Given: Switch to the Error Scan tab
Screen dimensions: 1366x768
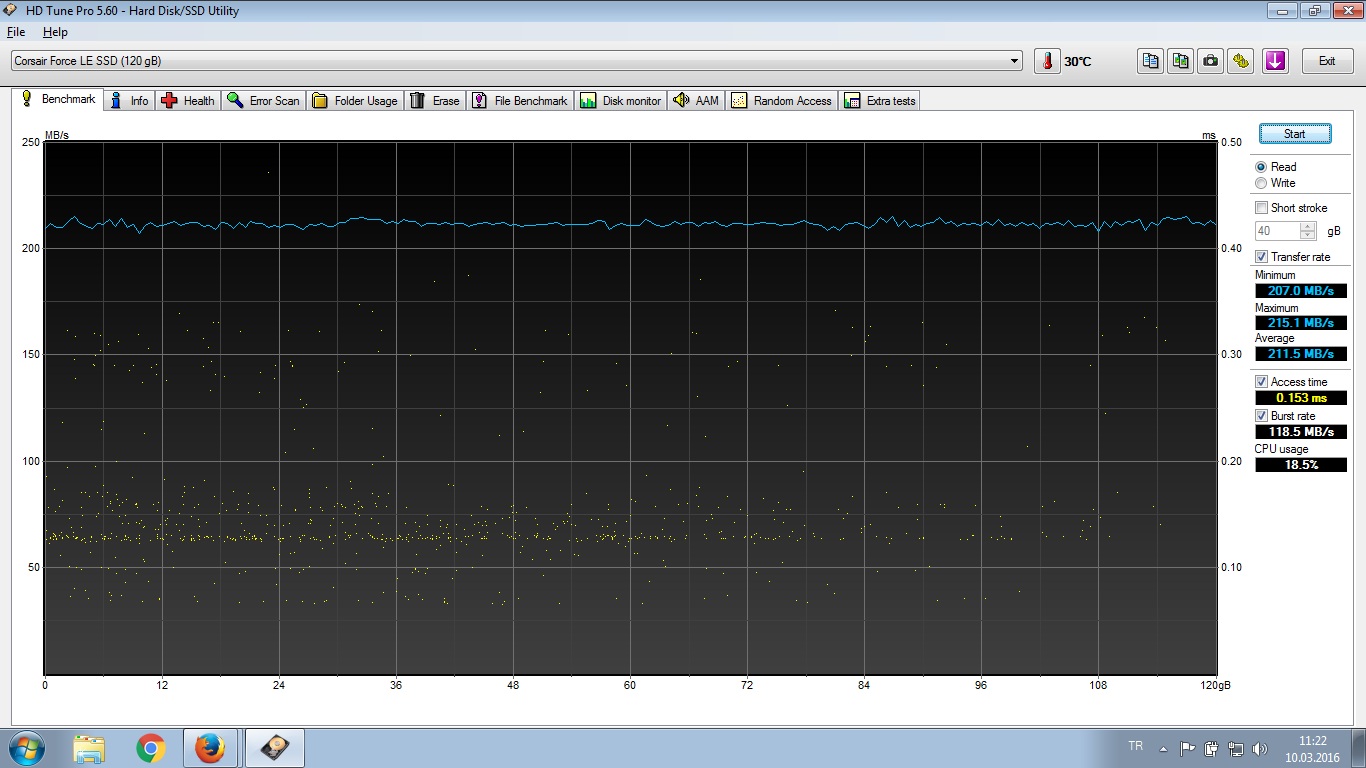Looking at the screenshot, I should (x=263, y=101).
